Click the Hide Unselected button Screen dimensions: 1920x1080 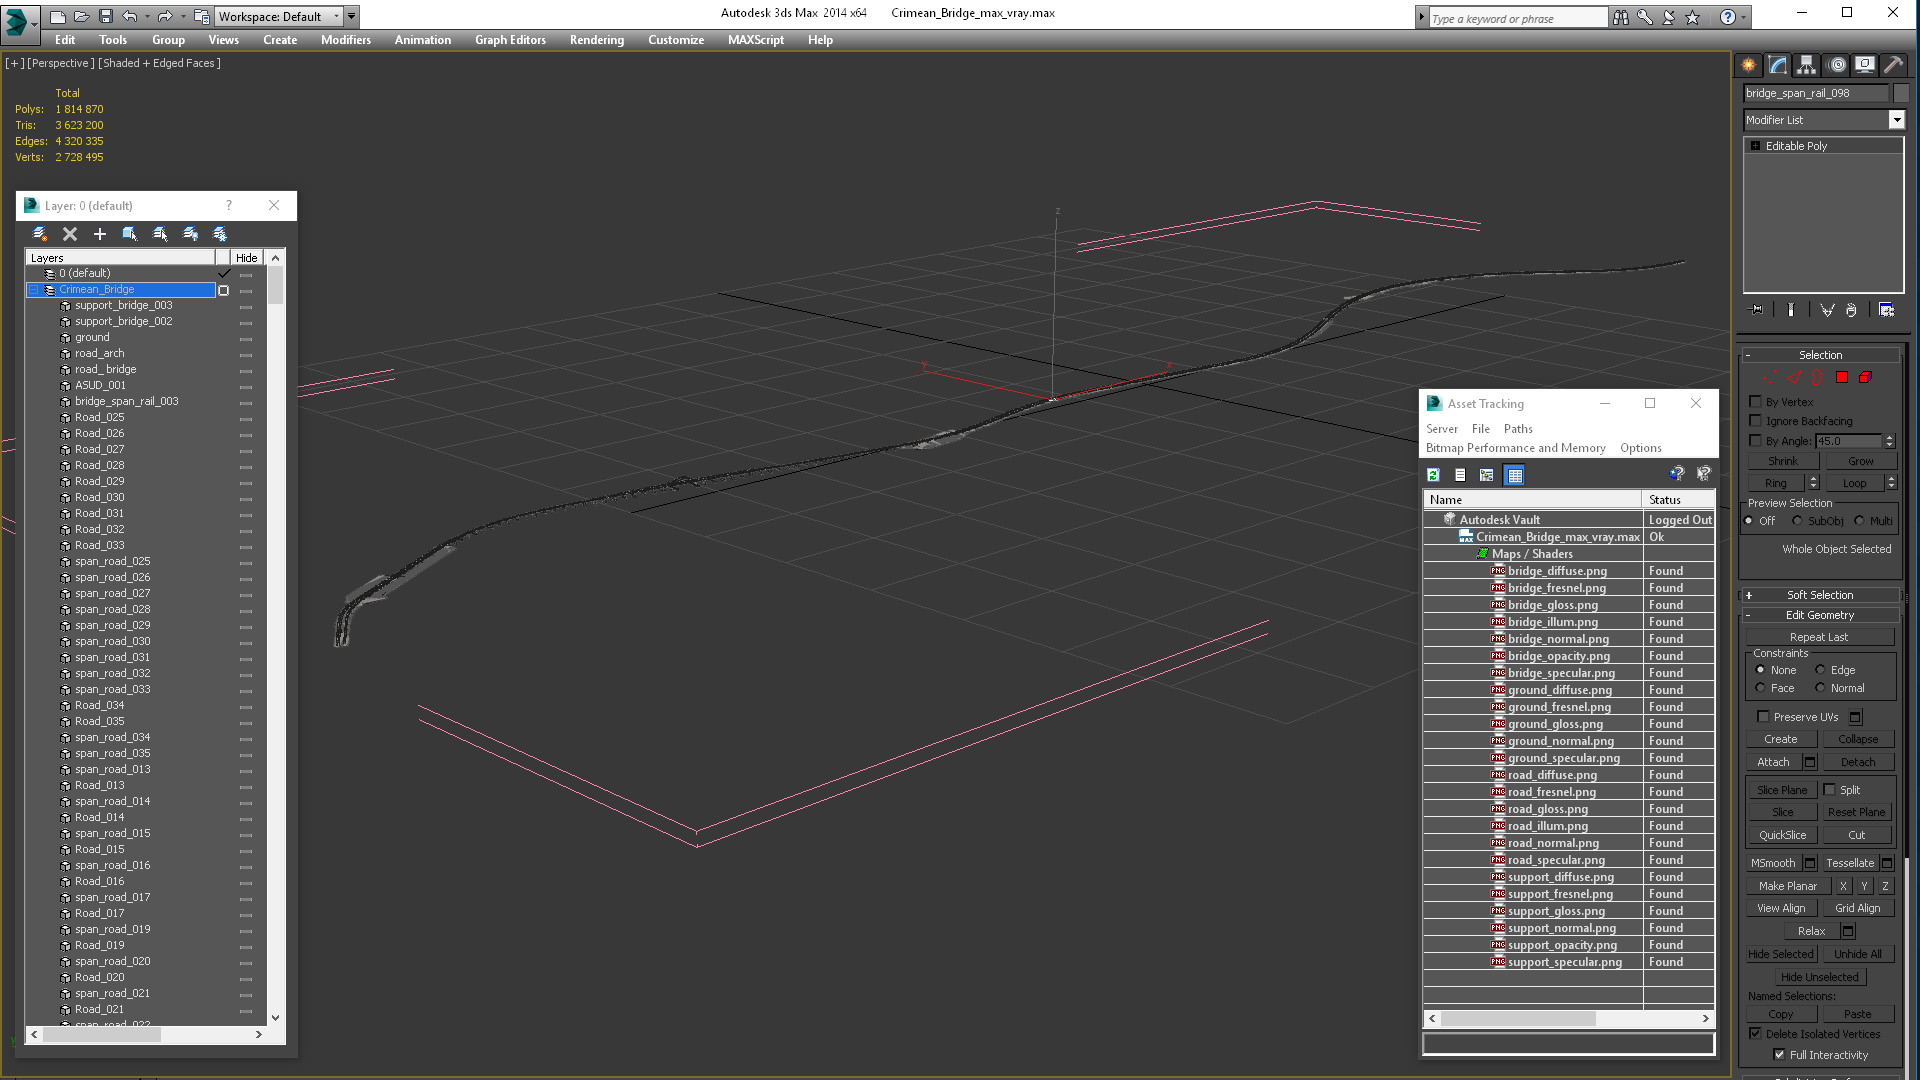1819,977
